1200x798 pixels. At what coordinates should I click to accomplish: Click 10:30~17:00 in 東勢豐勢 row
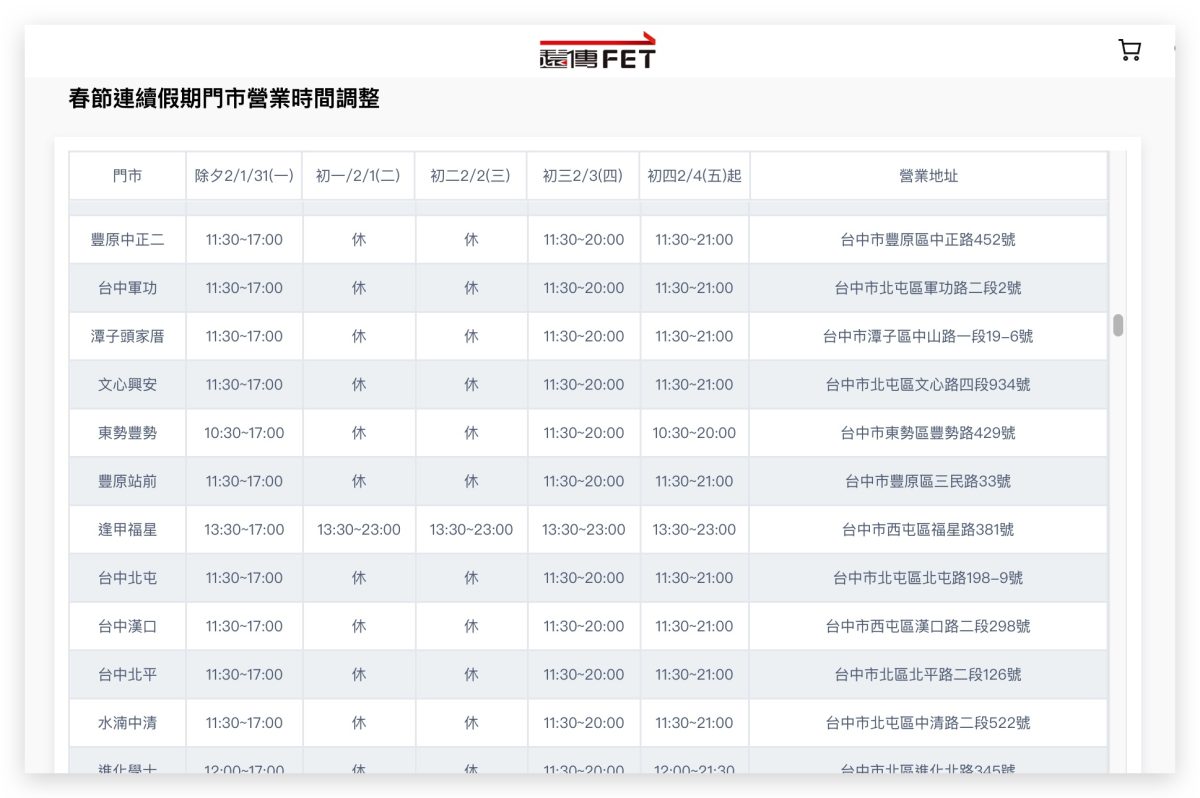pos(244,433)
